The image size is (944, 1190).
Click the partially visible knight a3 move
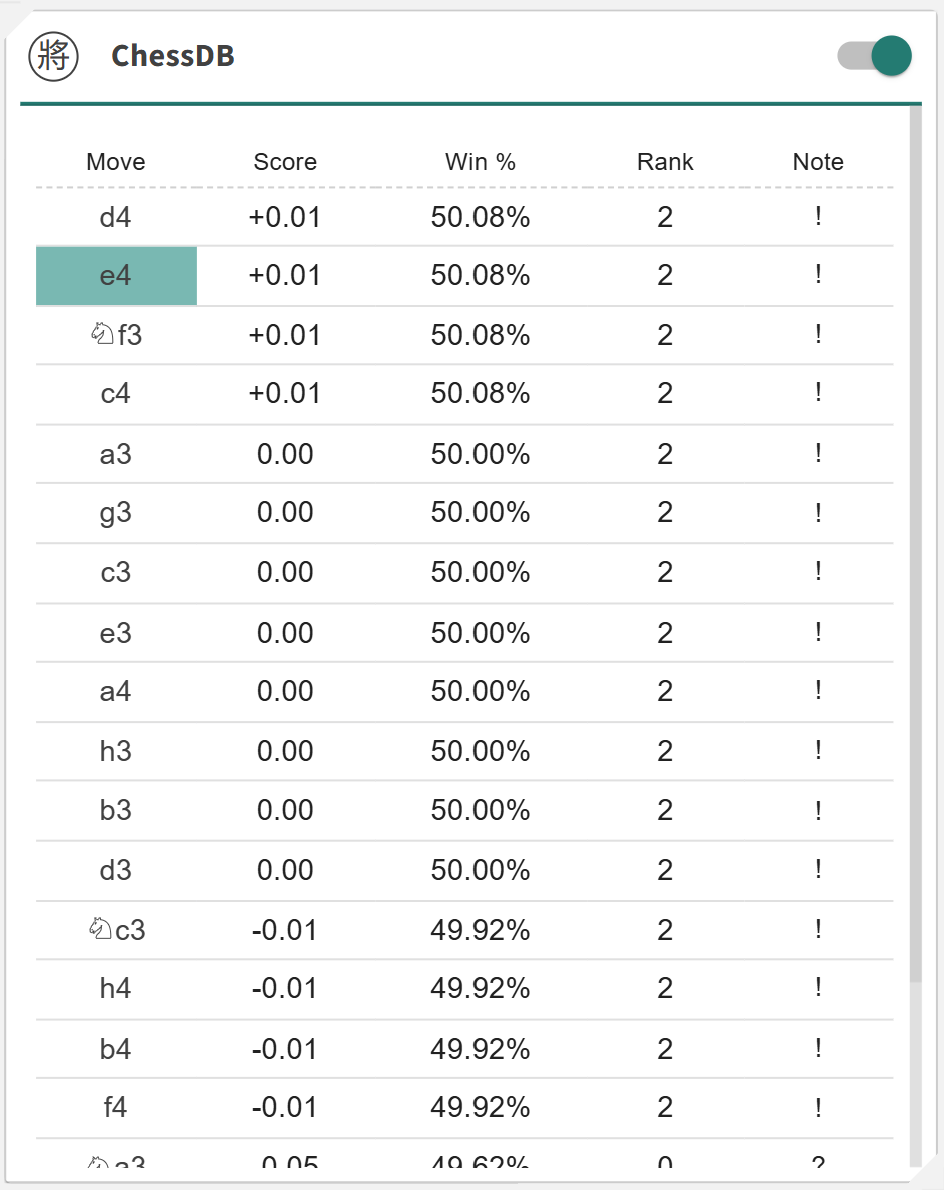pos(116,1163)
